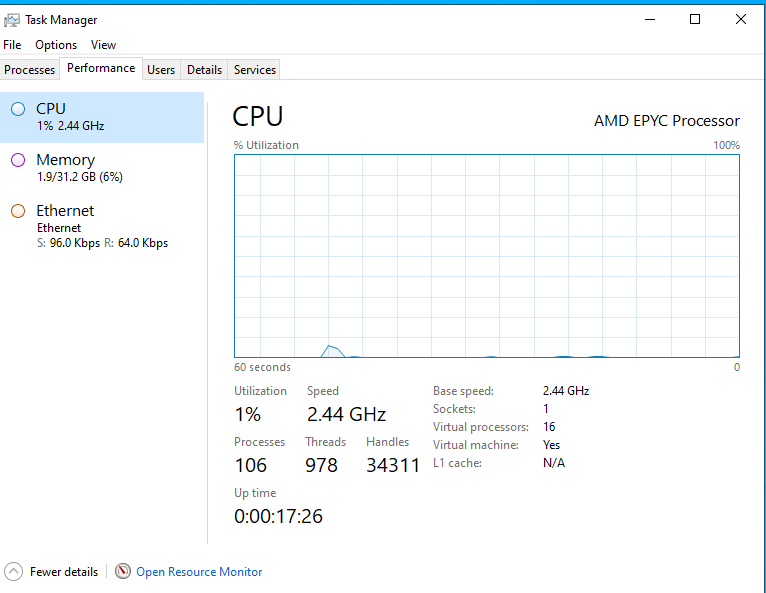This screenshot has width=766, height=593.
Task: Click the Performance tab
Action: (101, 69)
